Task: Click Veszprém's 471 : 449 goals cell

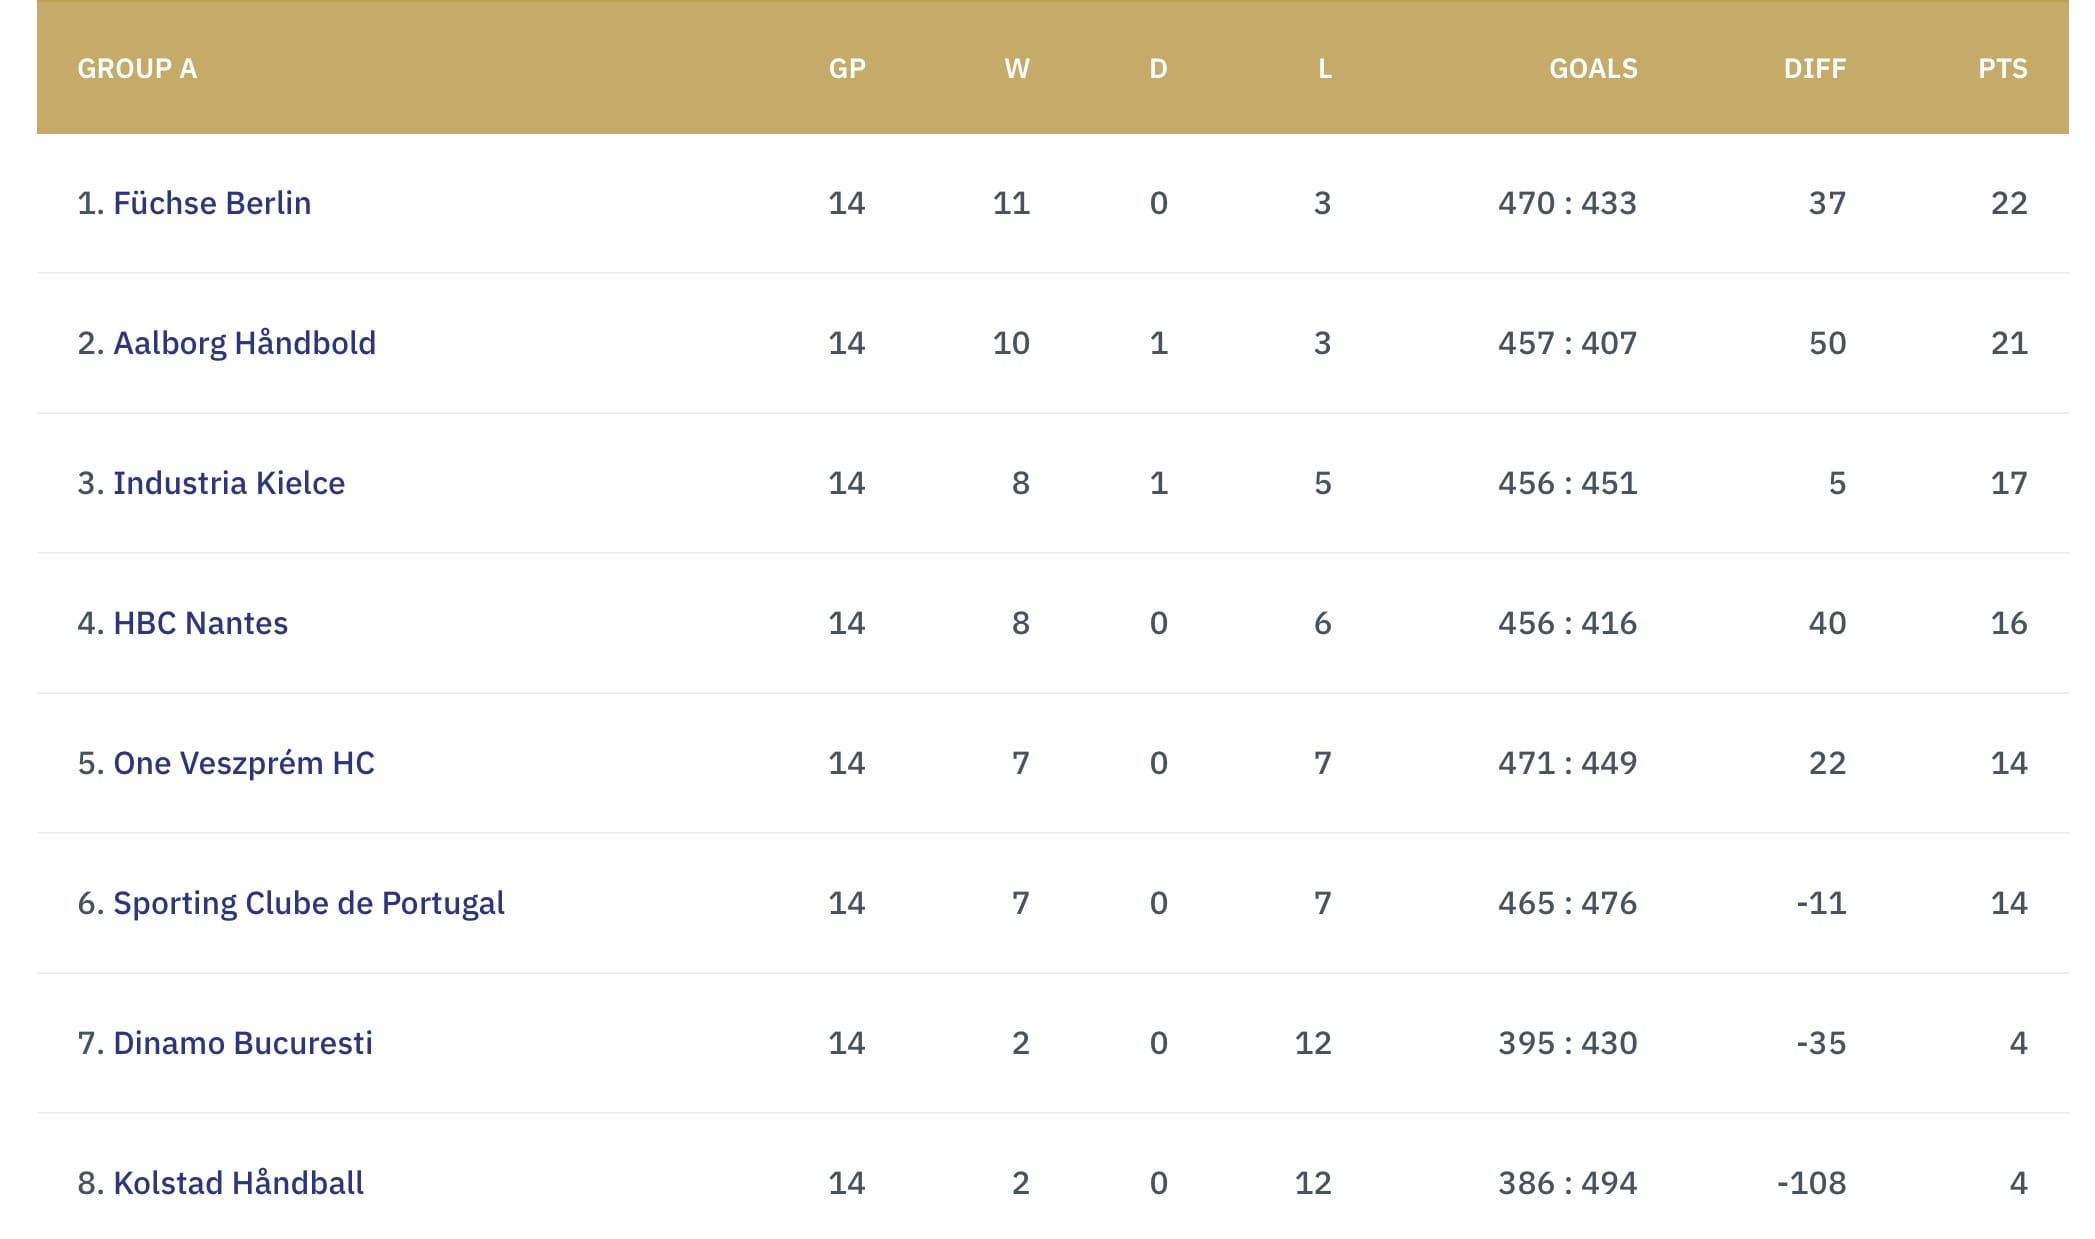Action: coord(1567,763)
